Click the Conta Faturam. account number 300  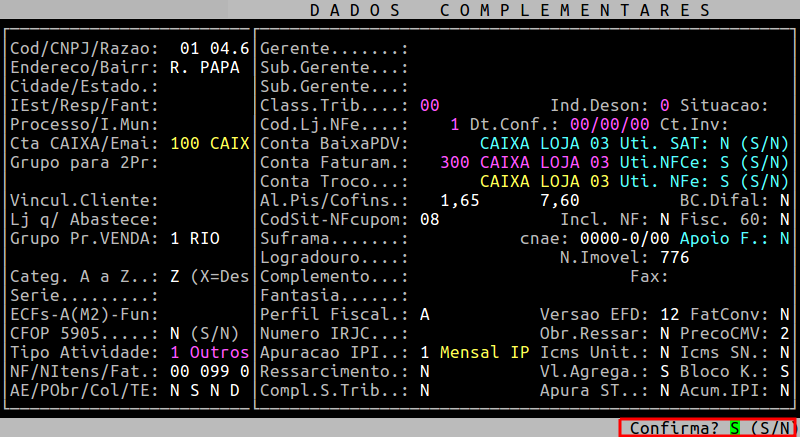[x=455, y=162]
